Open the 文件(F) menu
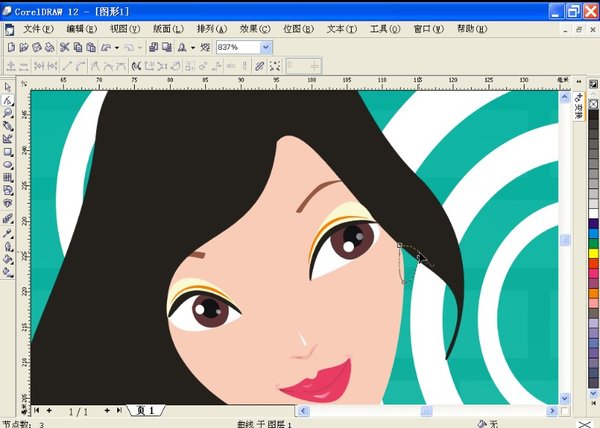Screen dimensions: 600x428 coord(38,29)
